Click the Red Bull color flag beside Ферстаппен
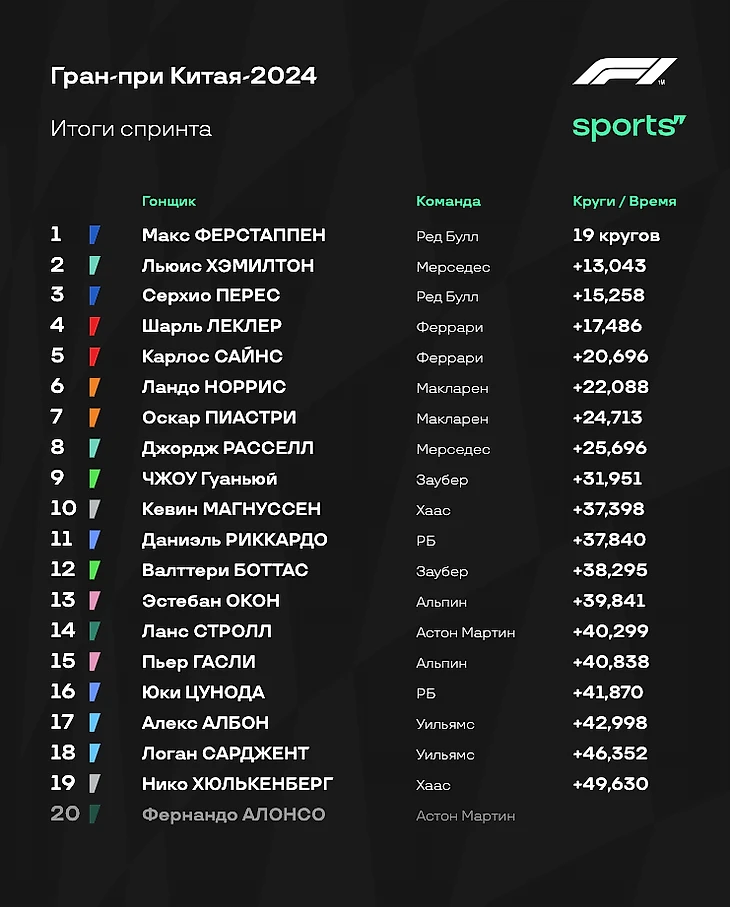 pyautogui.click(x=94, y=235)
